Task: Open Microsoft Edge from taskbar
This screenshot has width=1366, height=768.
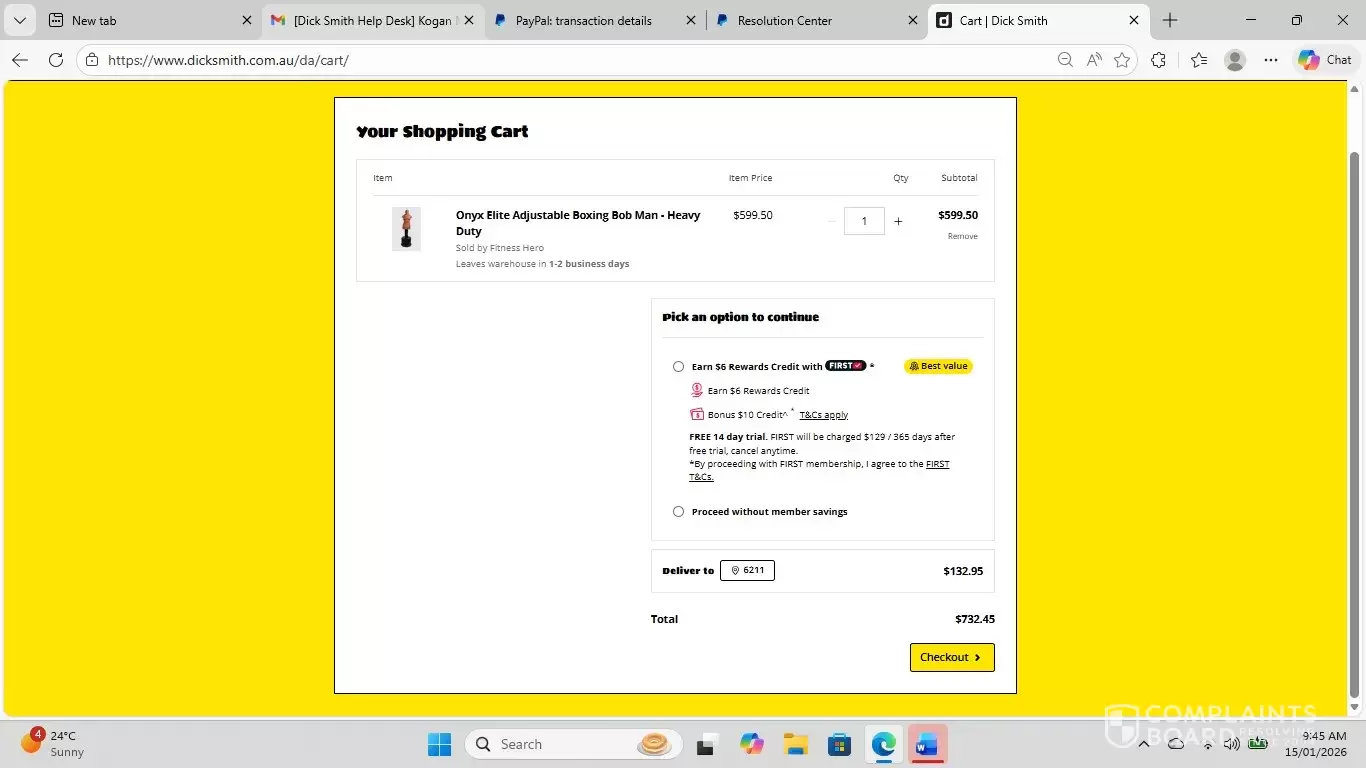Action: point(883,744)
